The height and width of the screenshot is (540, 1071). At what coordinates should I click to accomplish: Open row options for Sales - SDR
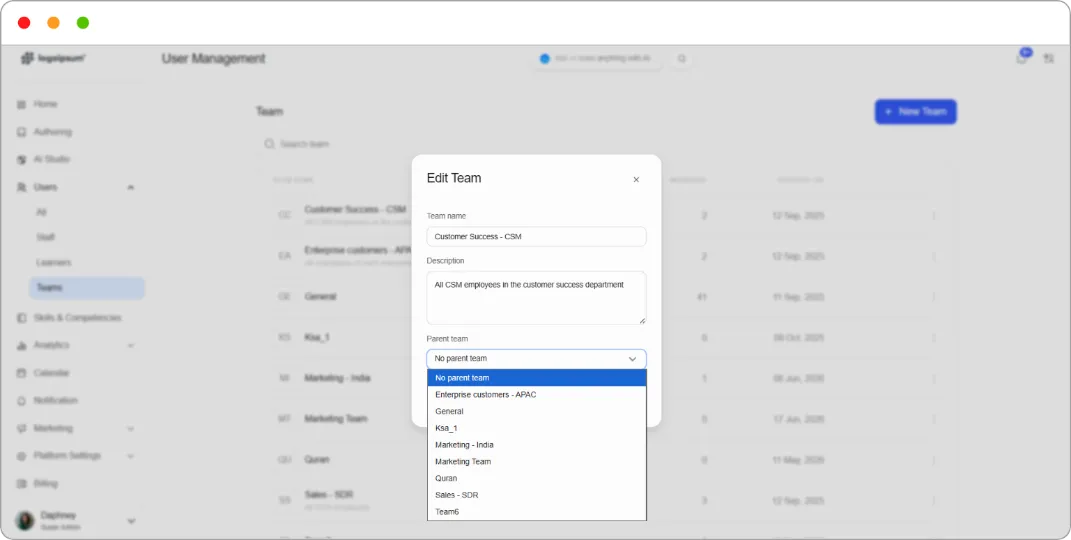(934, 500)
